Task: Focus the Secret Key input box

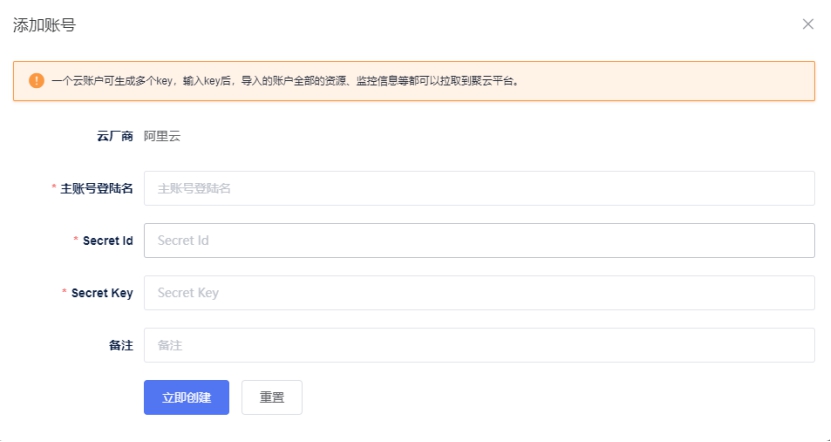Action: point(479,293)
